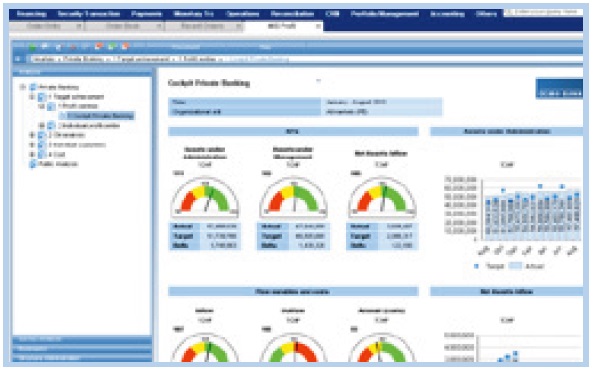Click the dark blue button at top right of report
This screenshot has height=372, width=596.
(559, 89)
